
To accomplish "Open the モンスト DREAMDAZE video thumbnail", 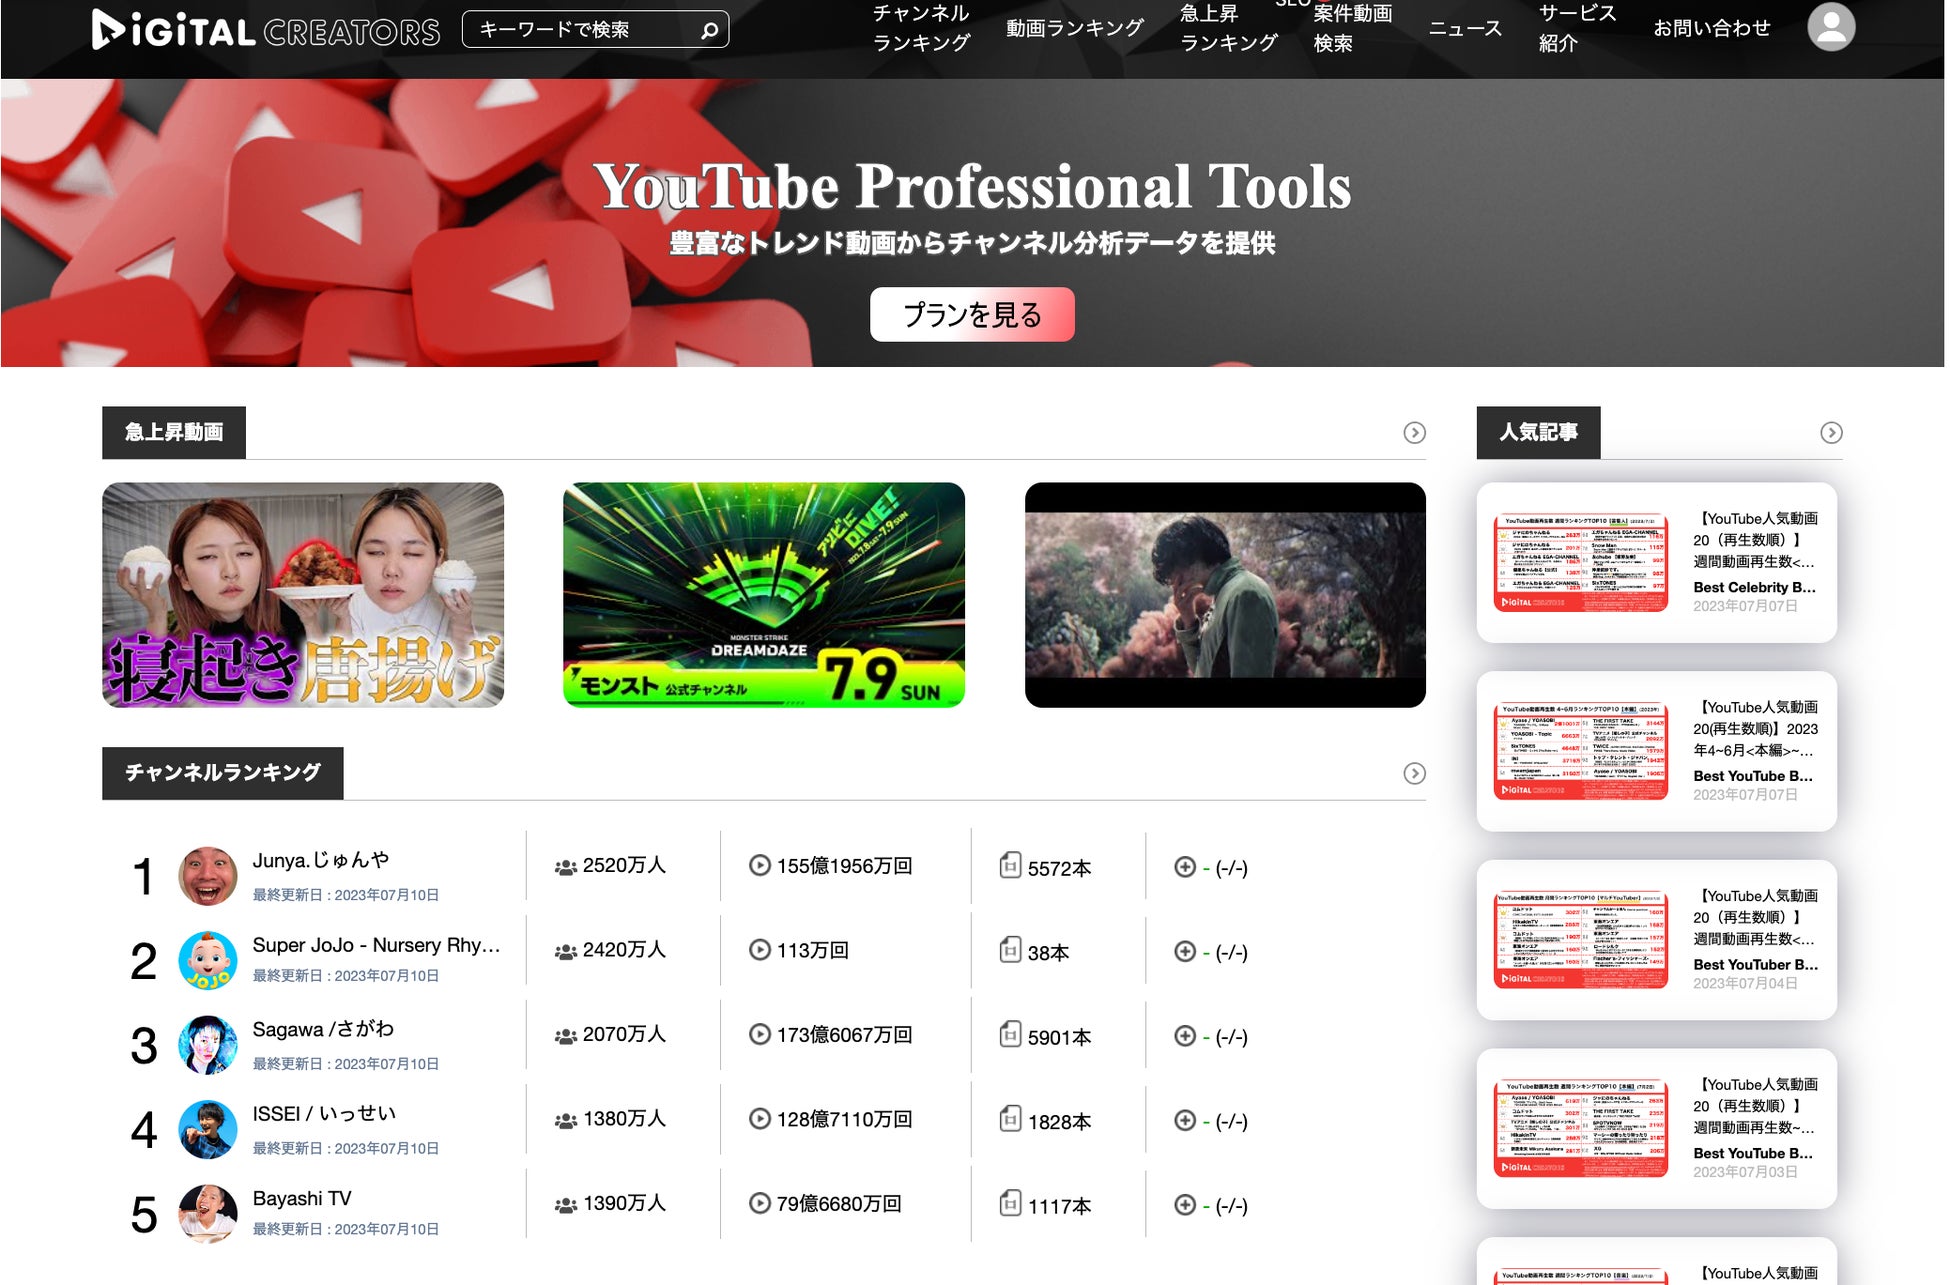I will click(764, 595).
